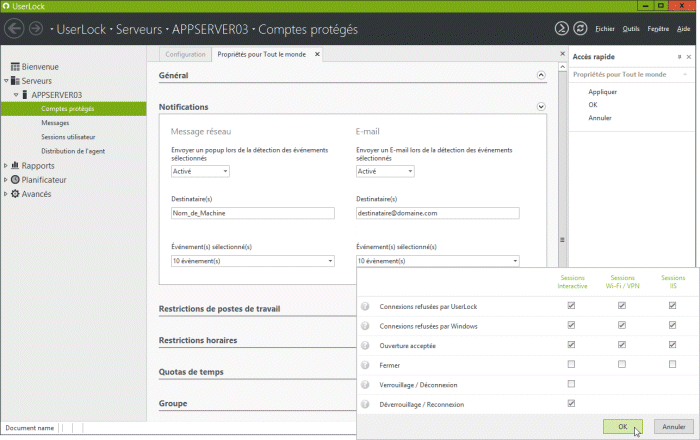This screenshot has width=700, height=440.
Task: Click the Bienvenue grid icon
Action: click(15, 66)
